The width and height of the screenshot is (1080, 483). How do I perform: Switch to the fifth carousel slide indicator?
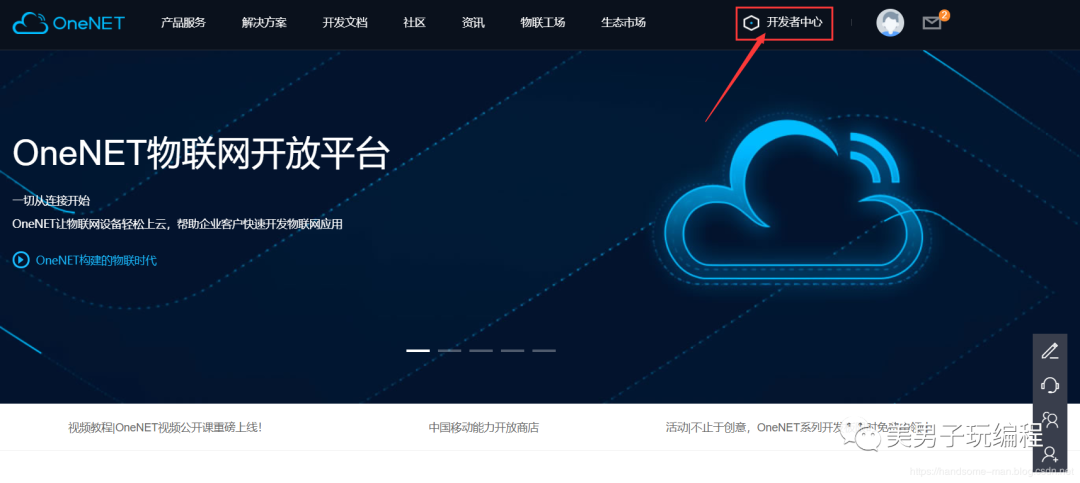[x=543, y=350]
